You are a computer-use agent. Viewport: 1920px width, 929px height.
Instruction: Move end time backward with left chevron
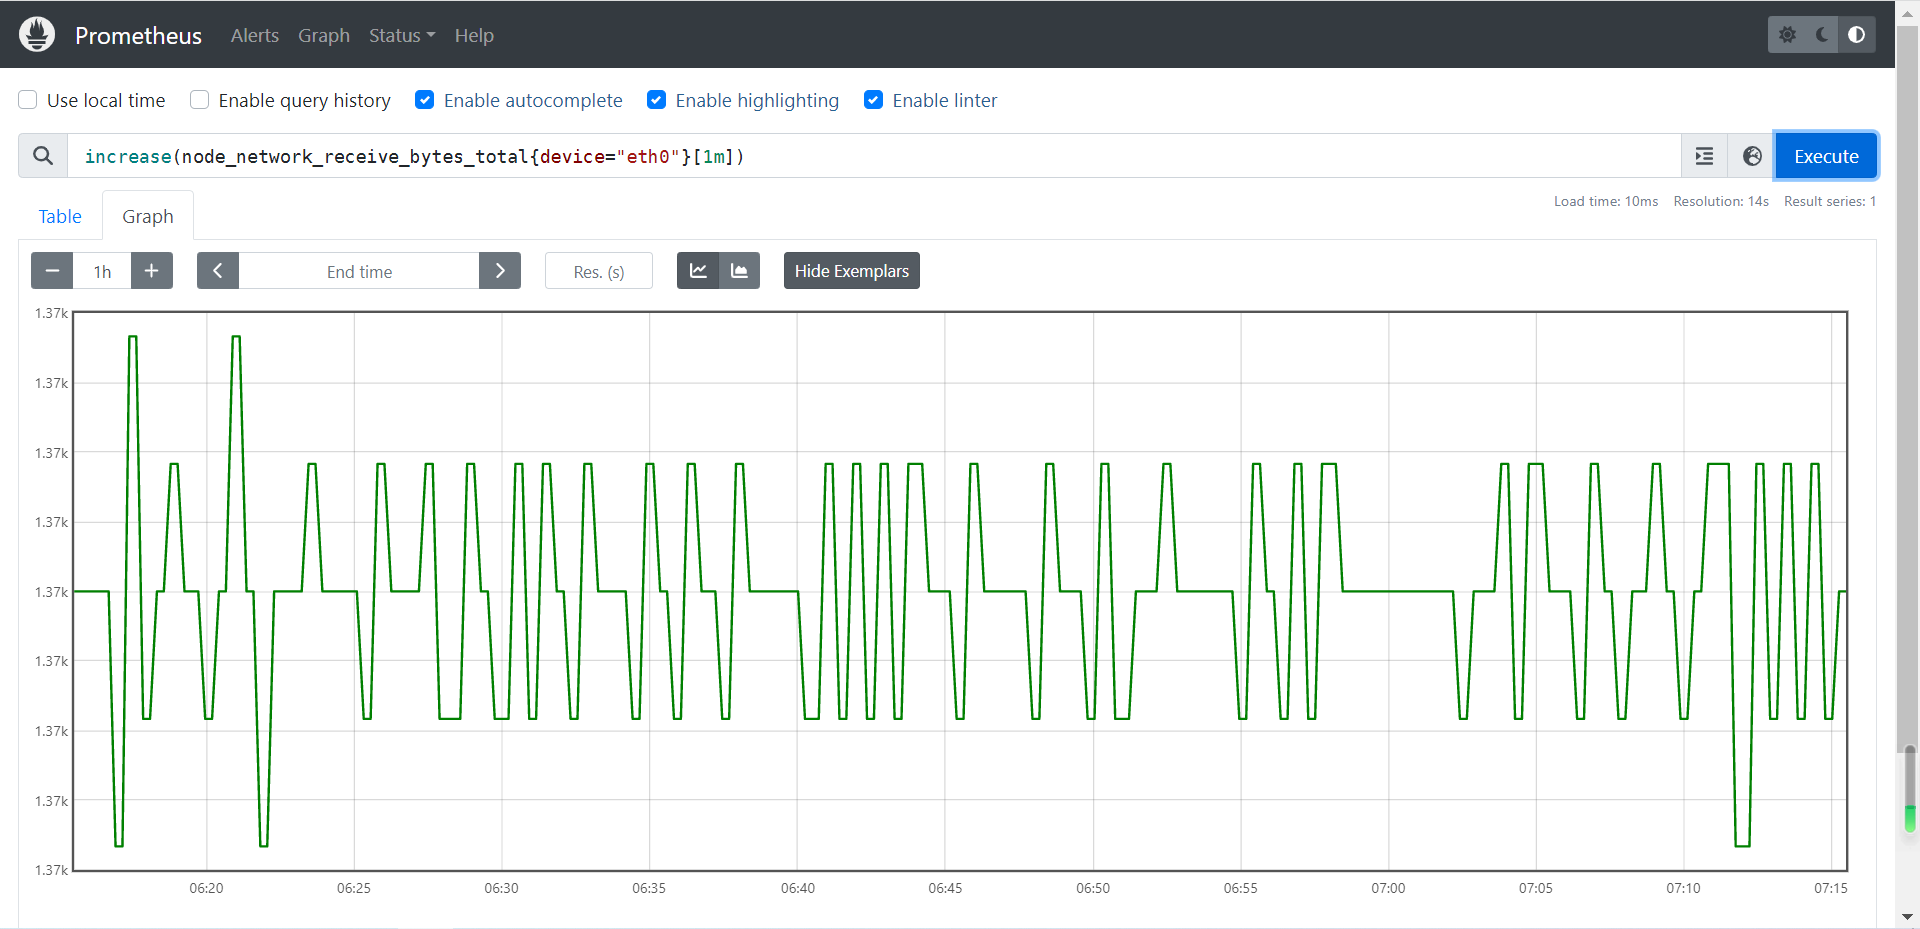[x=218, y=271]
